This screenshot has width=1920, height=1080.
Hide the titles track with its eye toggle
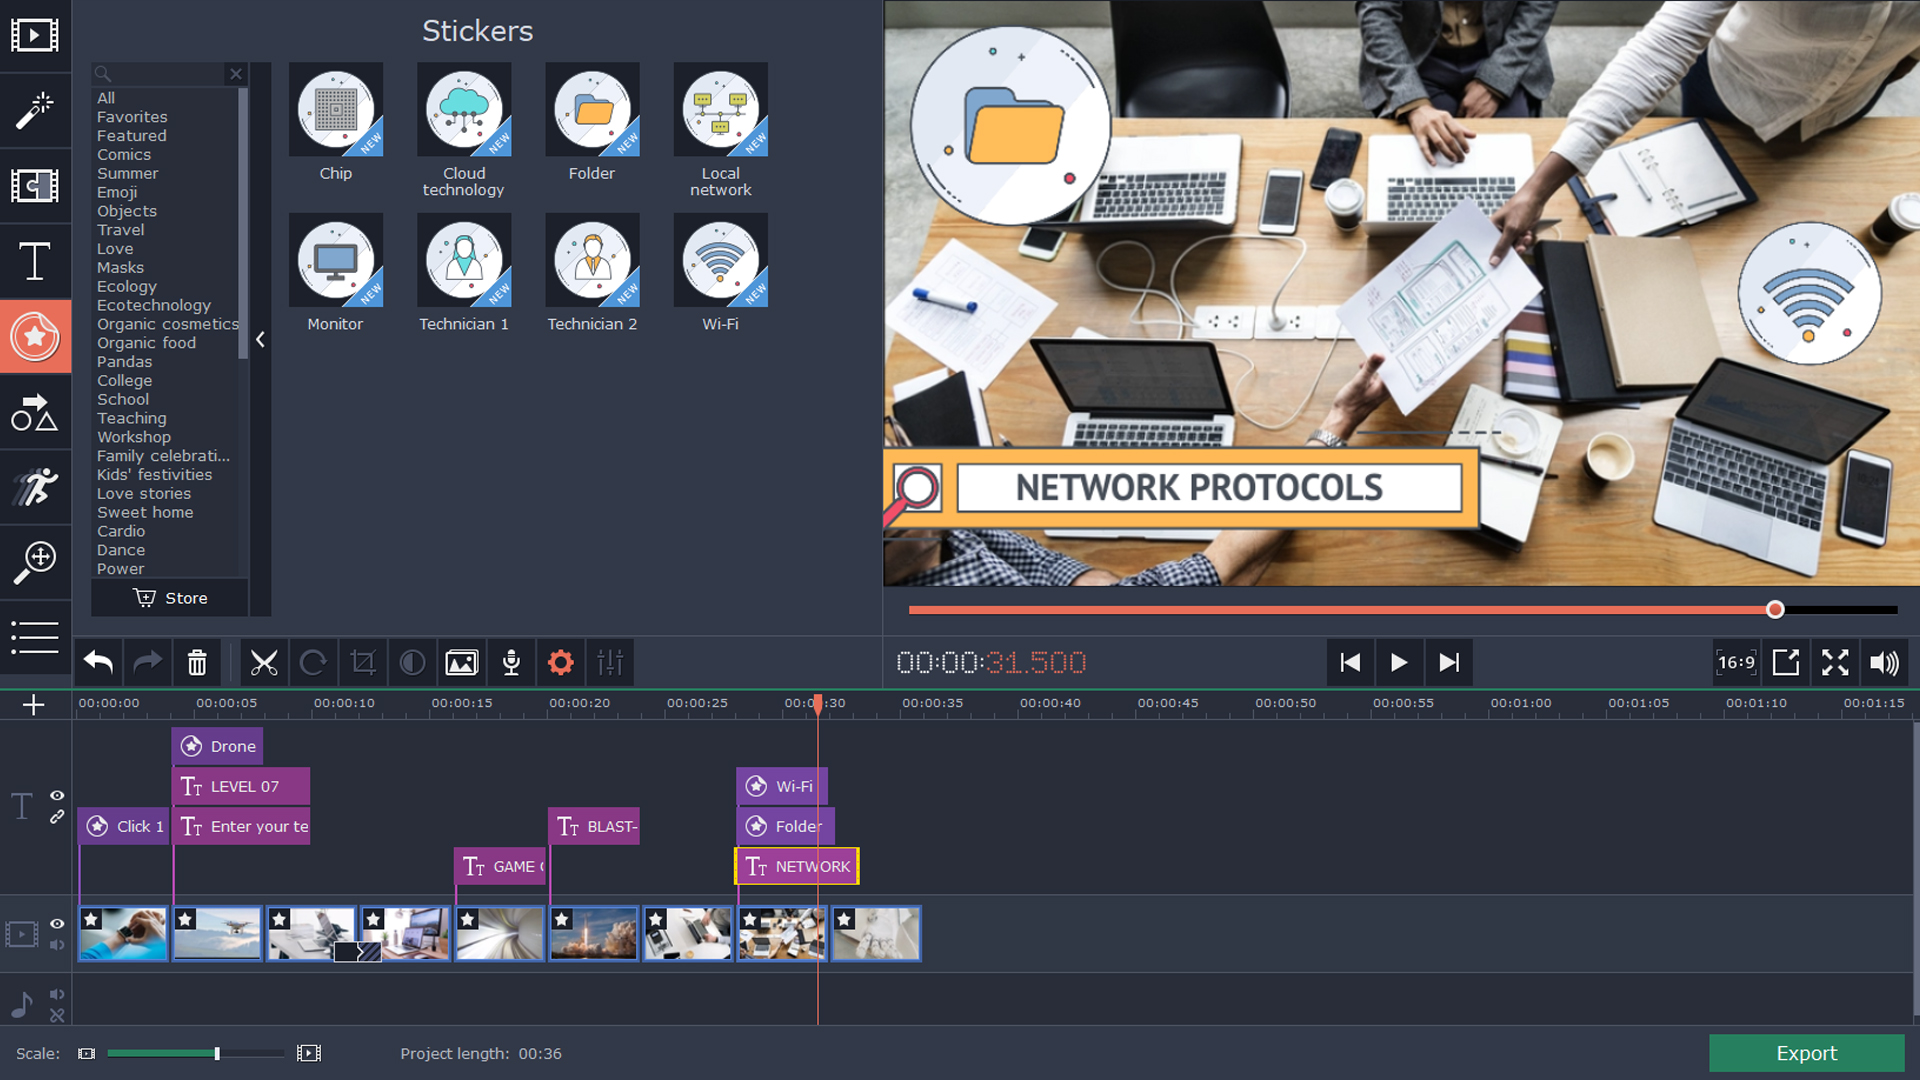pos(57,796)
